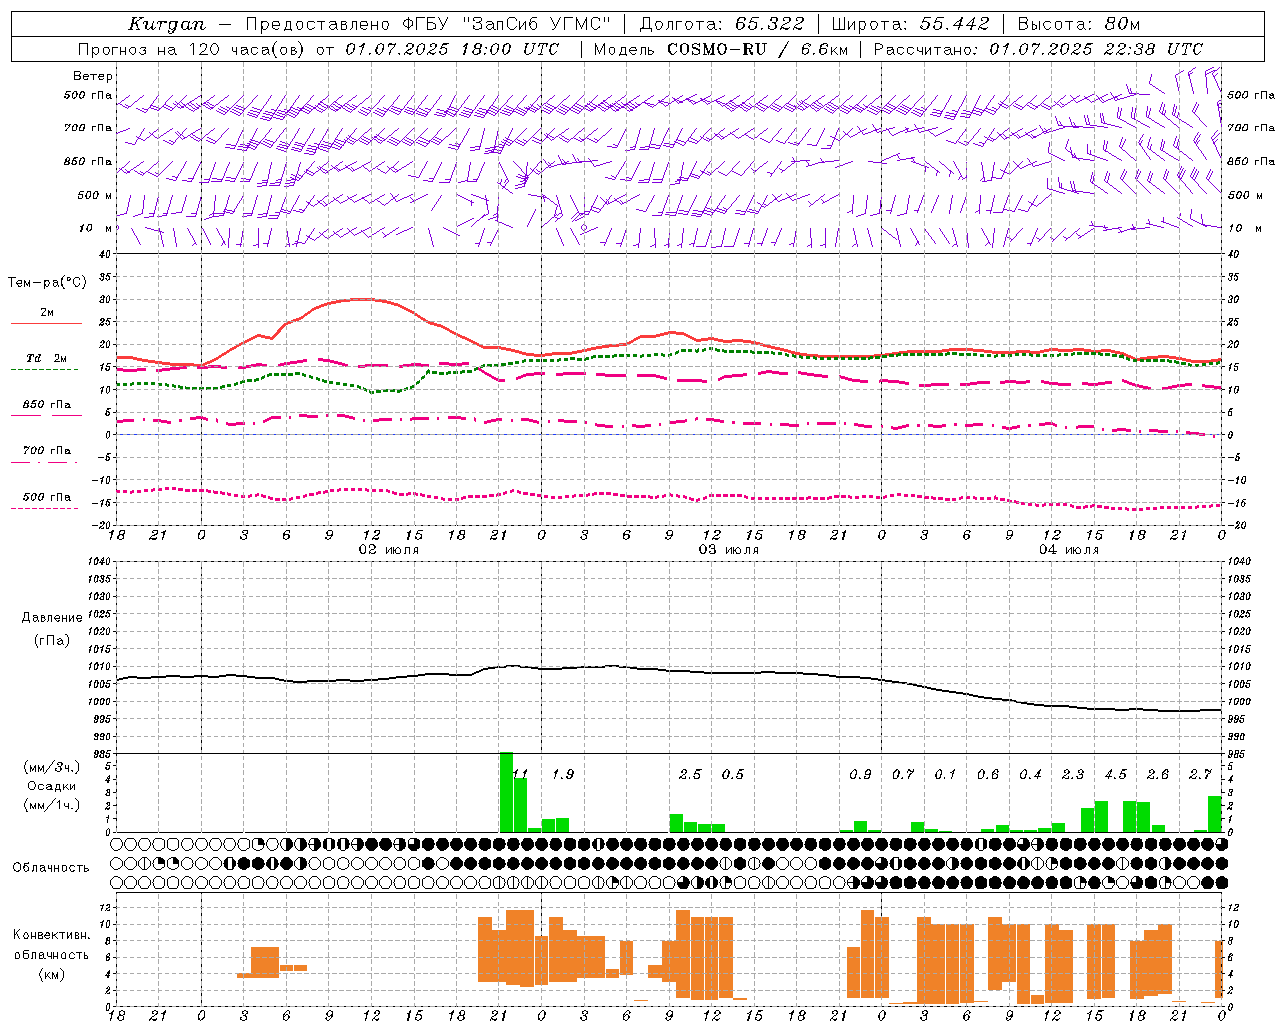
Task: Click the 0.6 precipitation value
Action: [x=988, y=774]
